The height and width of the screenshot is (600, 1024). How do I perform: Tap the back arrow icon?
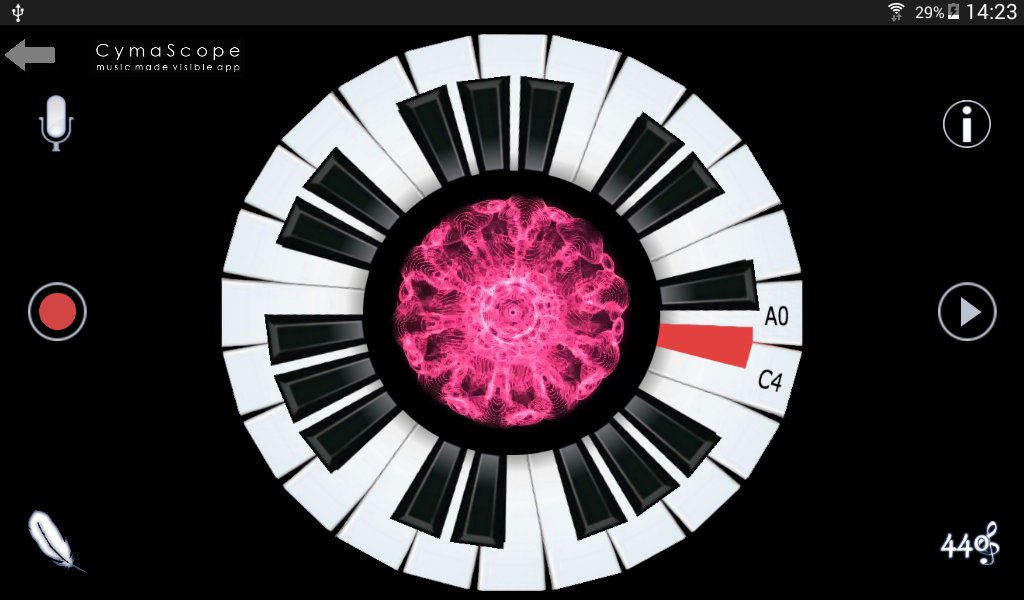pos(30,54)
